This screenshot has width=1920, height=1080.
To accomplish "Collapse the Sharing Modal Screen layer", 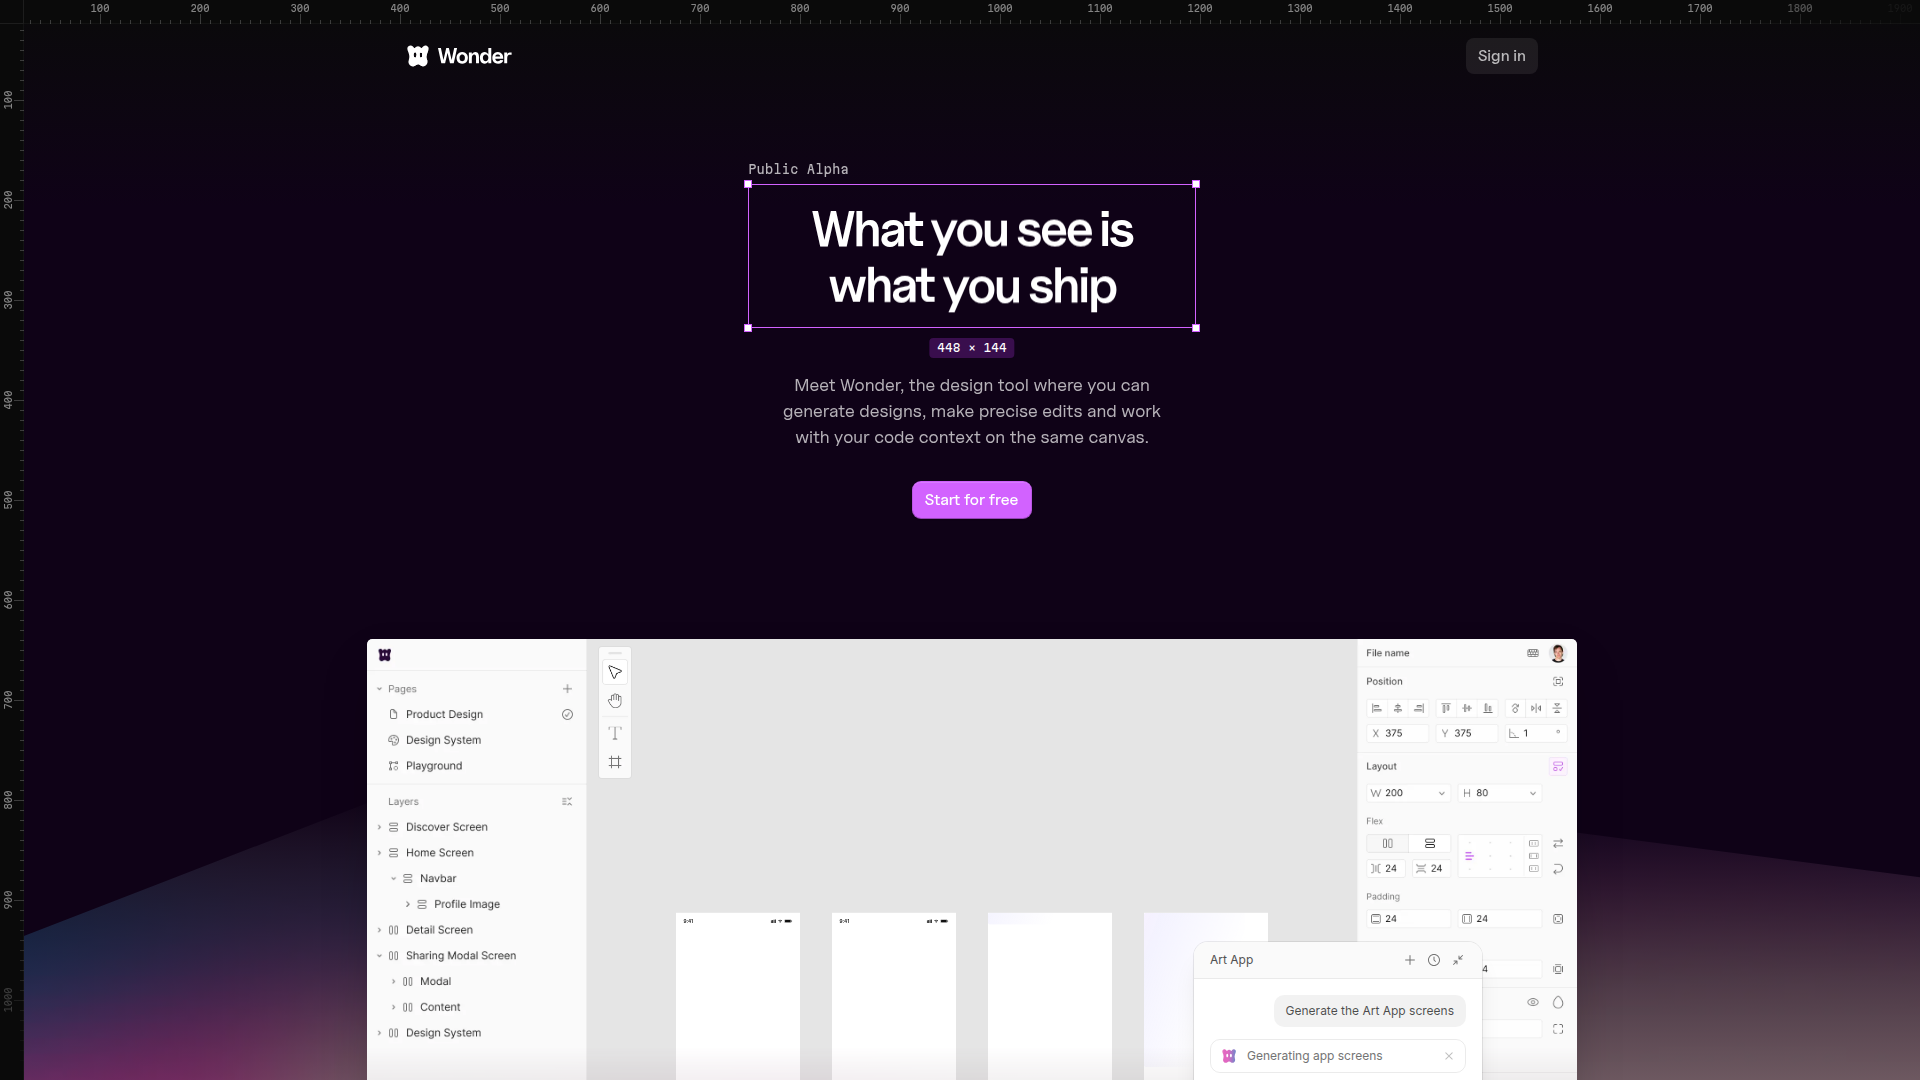I will click(380, 956).
